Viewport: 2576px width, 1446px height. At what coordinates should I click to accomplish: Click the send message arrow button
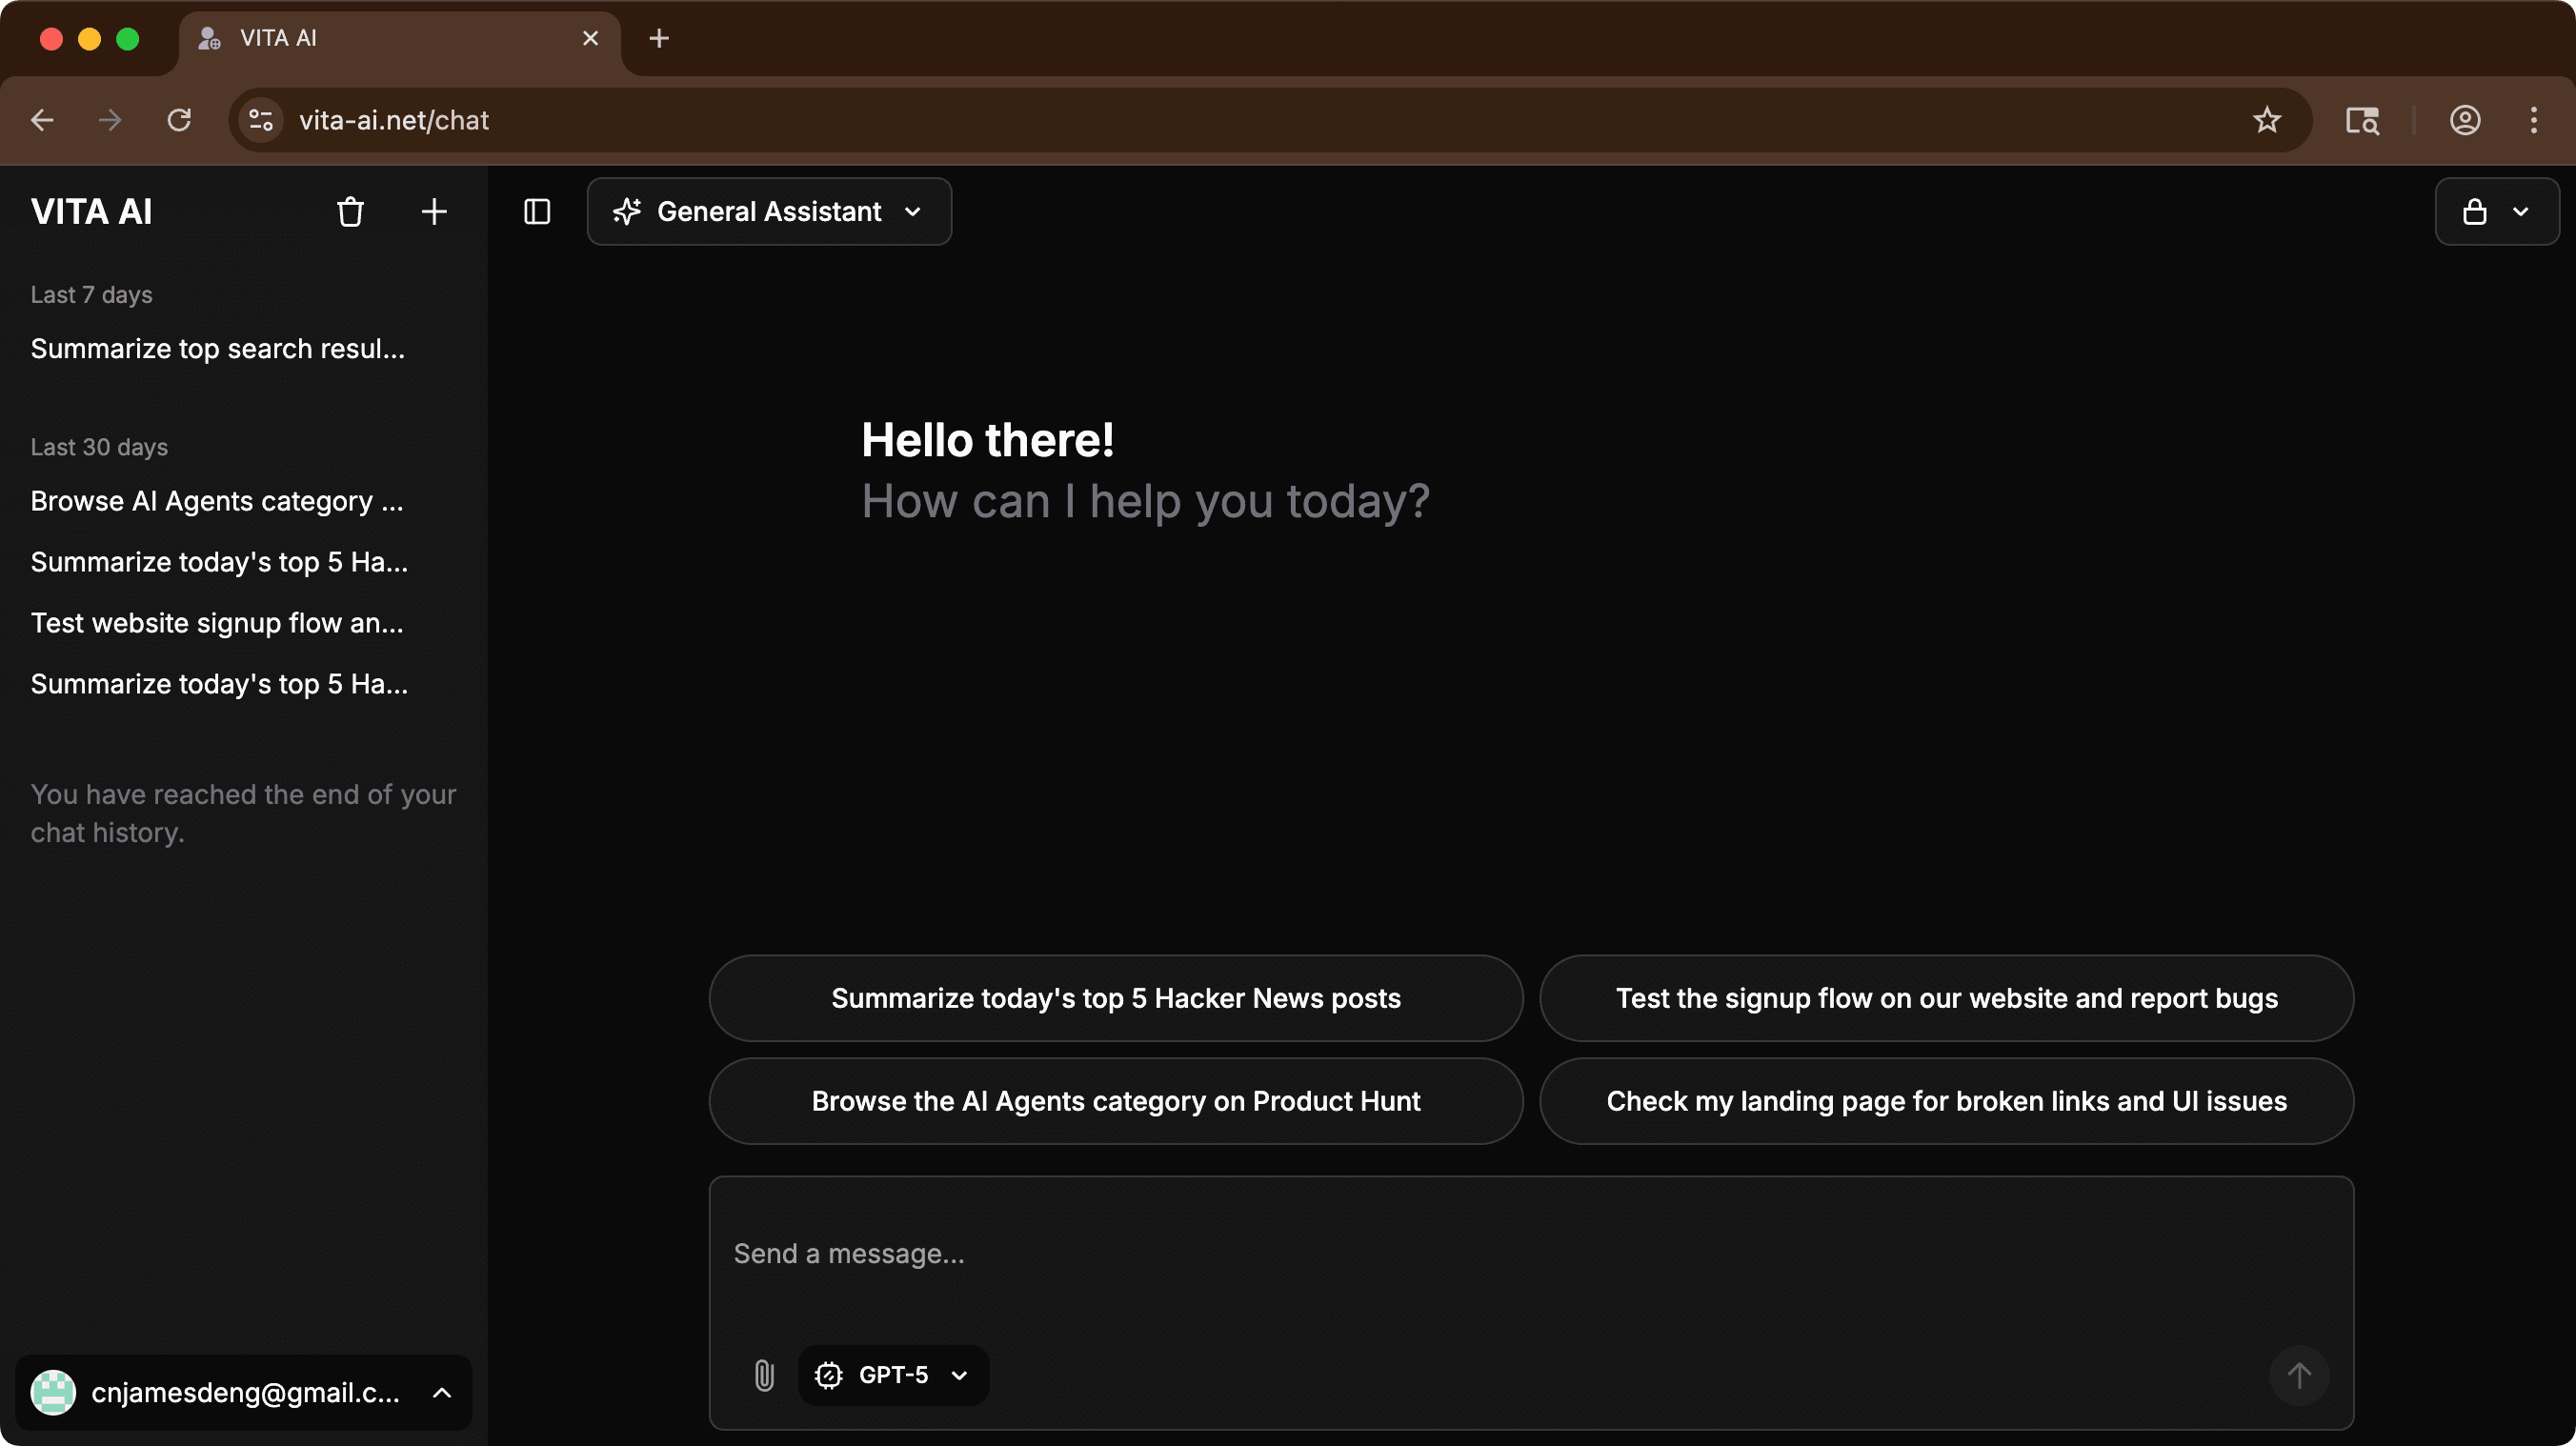point(2299,1375)
